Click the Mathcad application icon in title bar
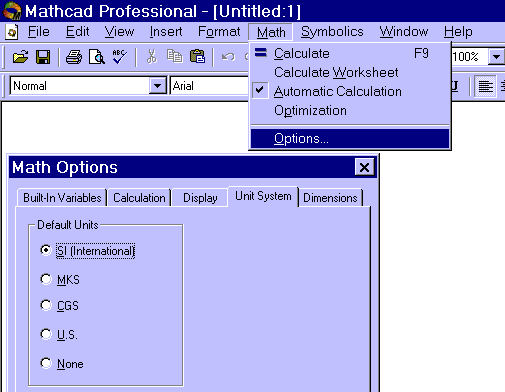Screen dimensions: 505x392 12,11
